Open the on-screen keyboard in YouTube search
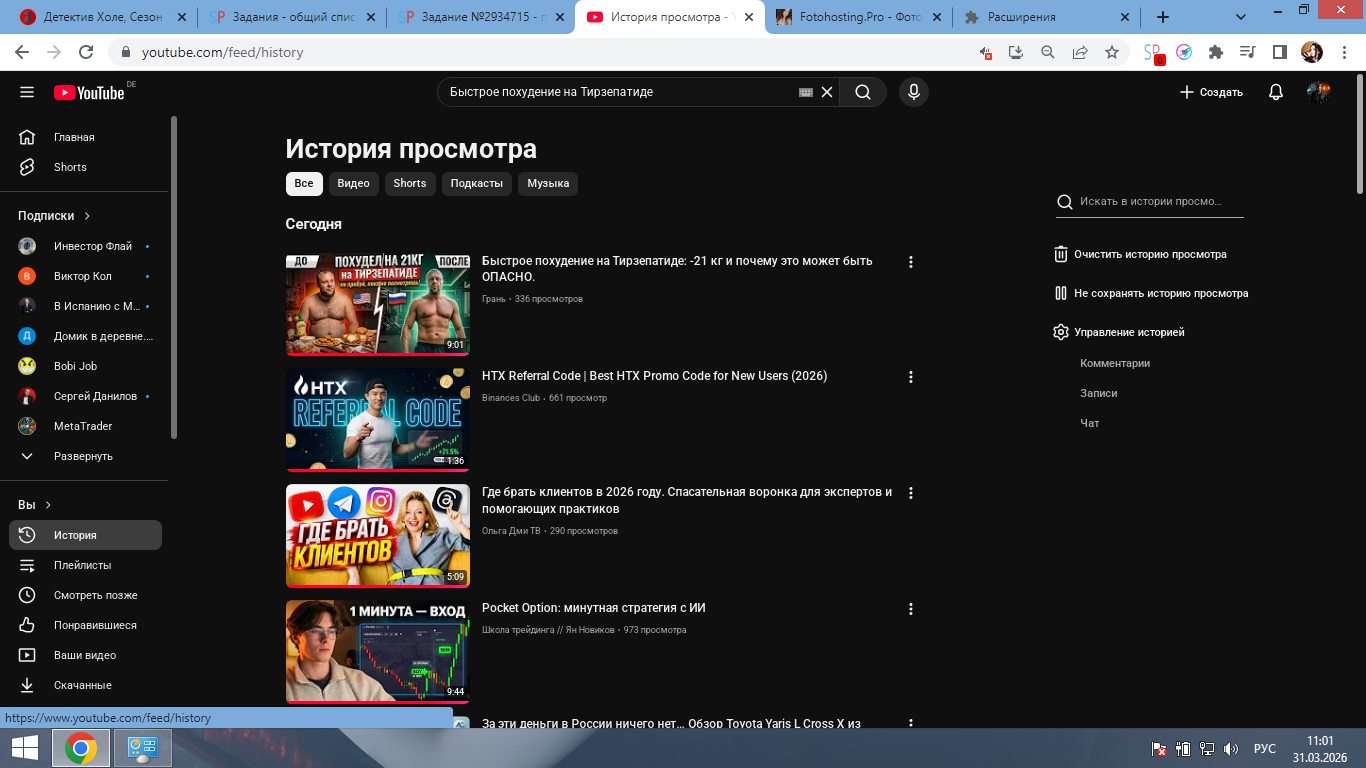The width and height of the screenshot is (1366, 768). [x=806, y=92]
